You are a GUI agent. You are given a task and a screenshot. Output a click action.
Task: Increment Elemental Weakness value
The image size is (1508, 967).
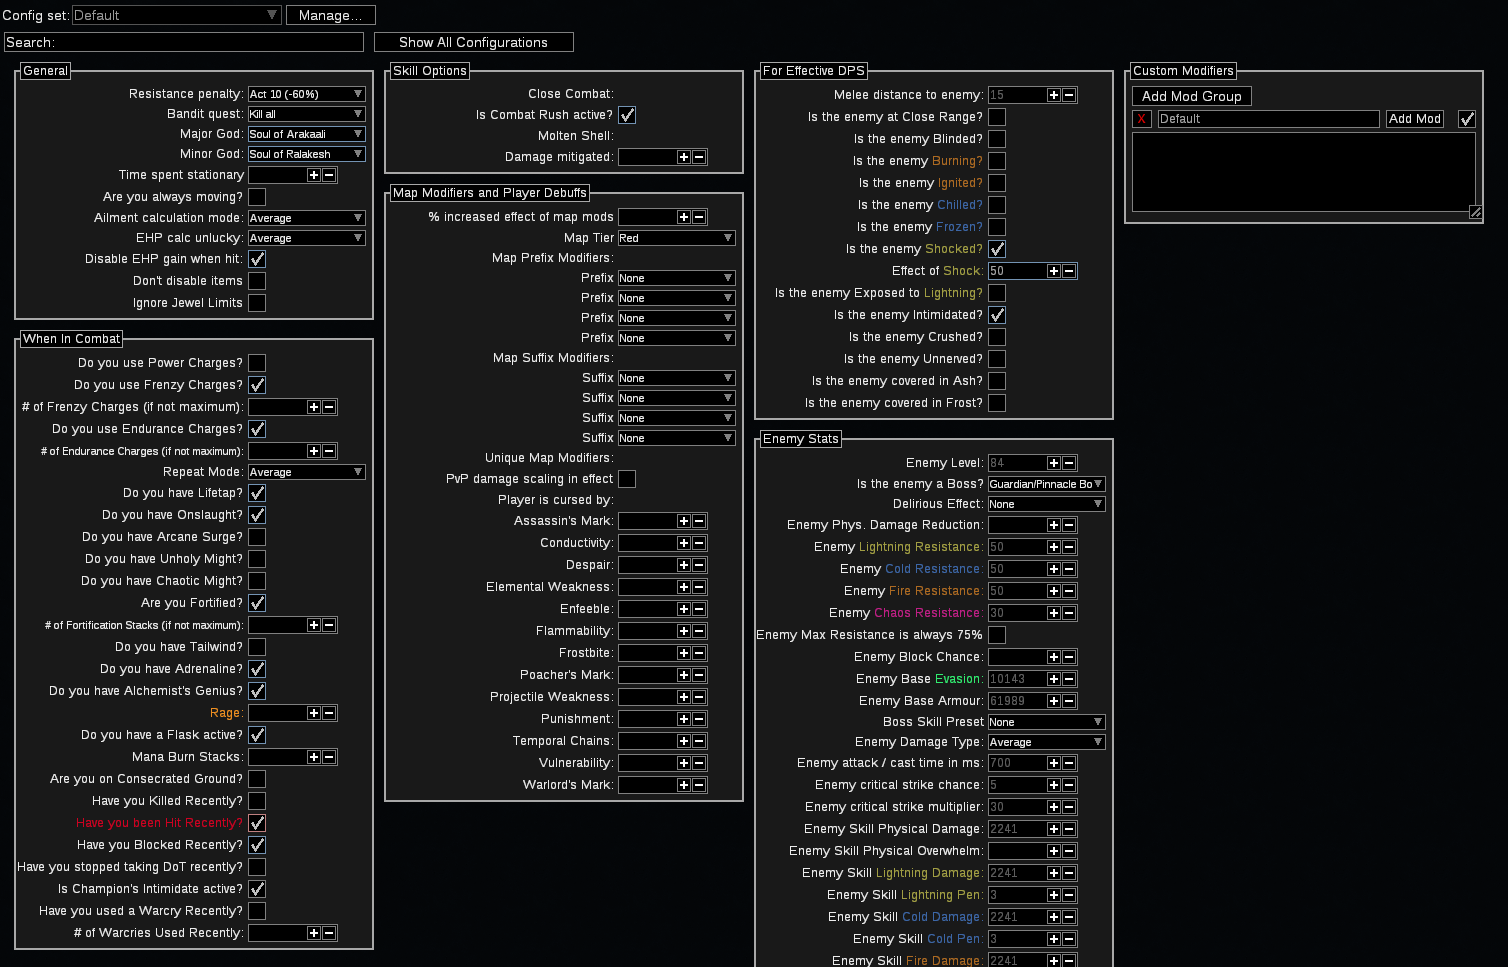684,587
